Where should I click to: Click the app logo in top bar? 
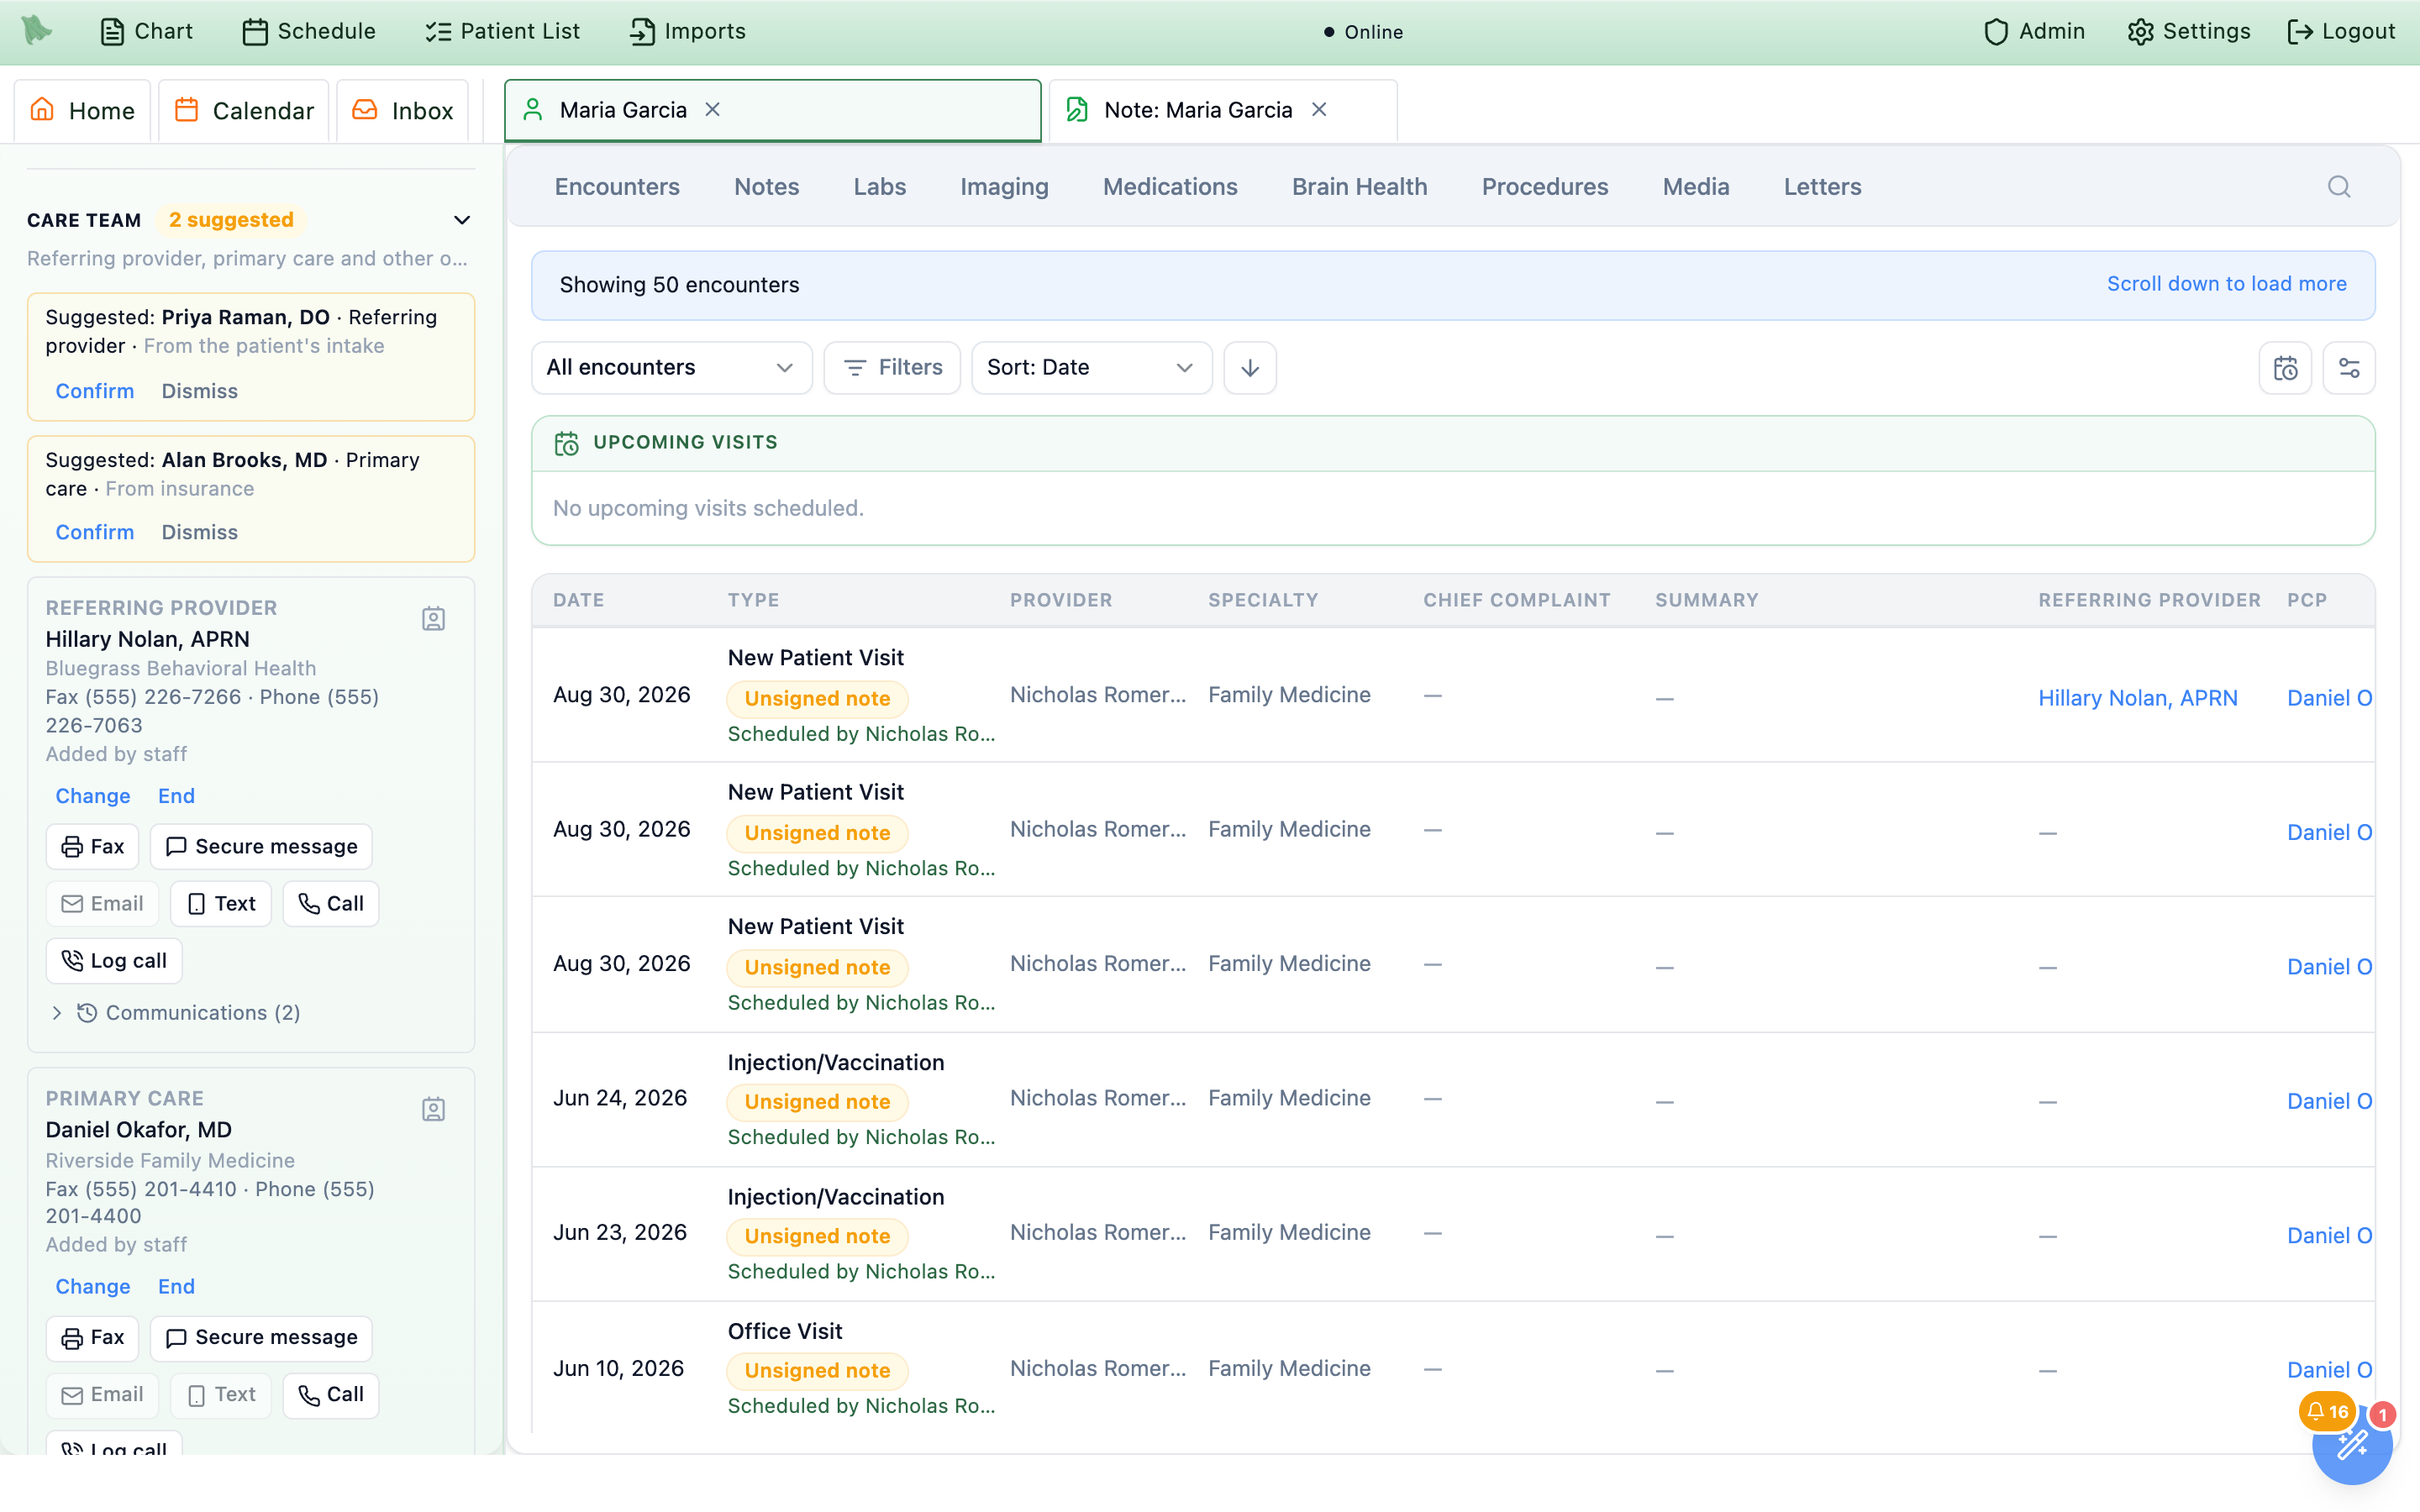37,31
